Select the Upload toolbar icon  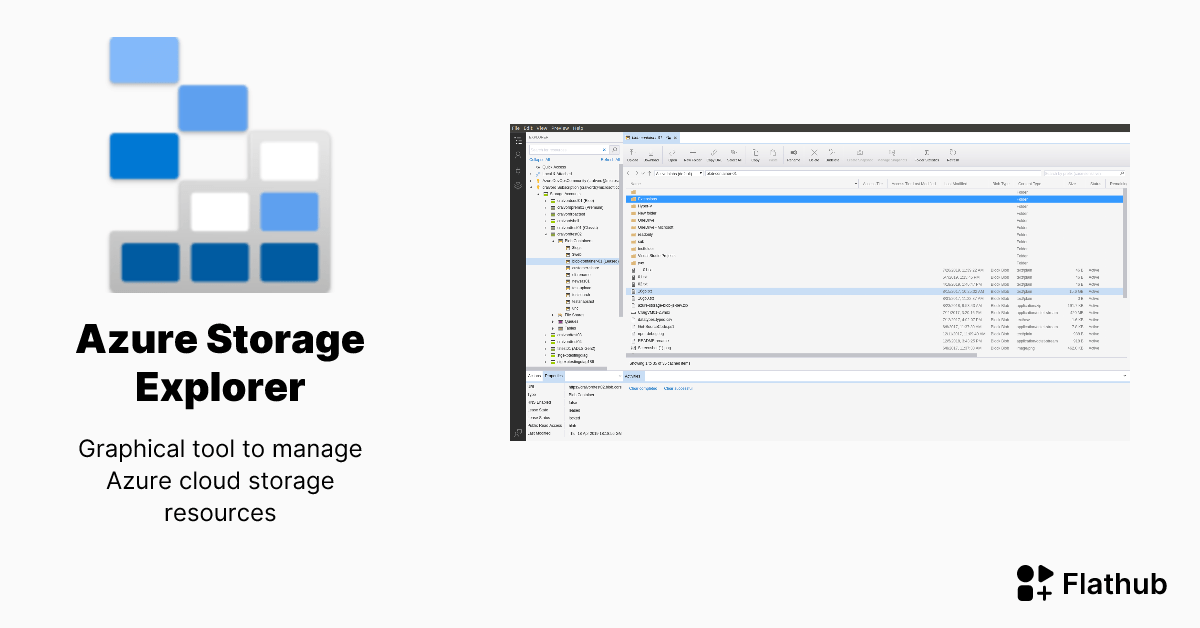point(631,155)
